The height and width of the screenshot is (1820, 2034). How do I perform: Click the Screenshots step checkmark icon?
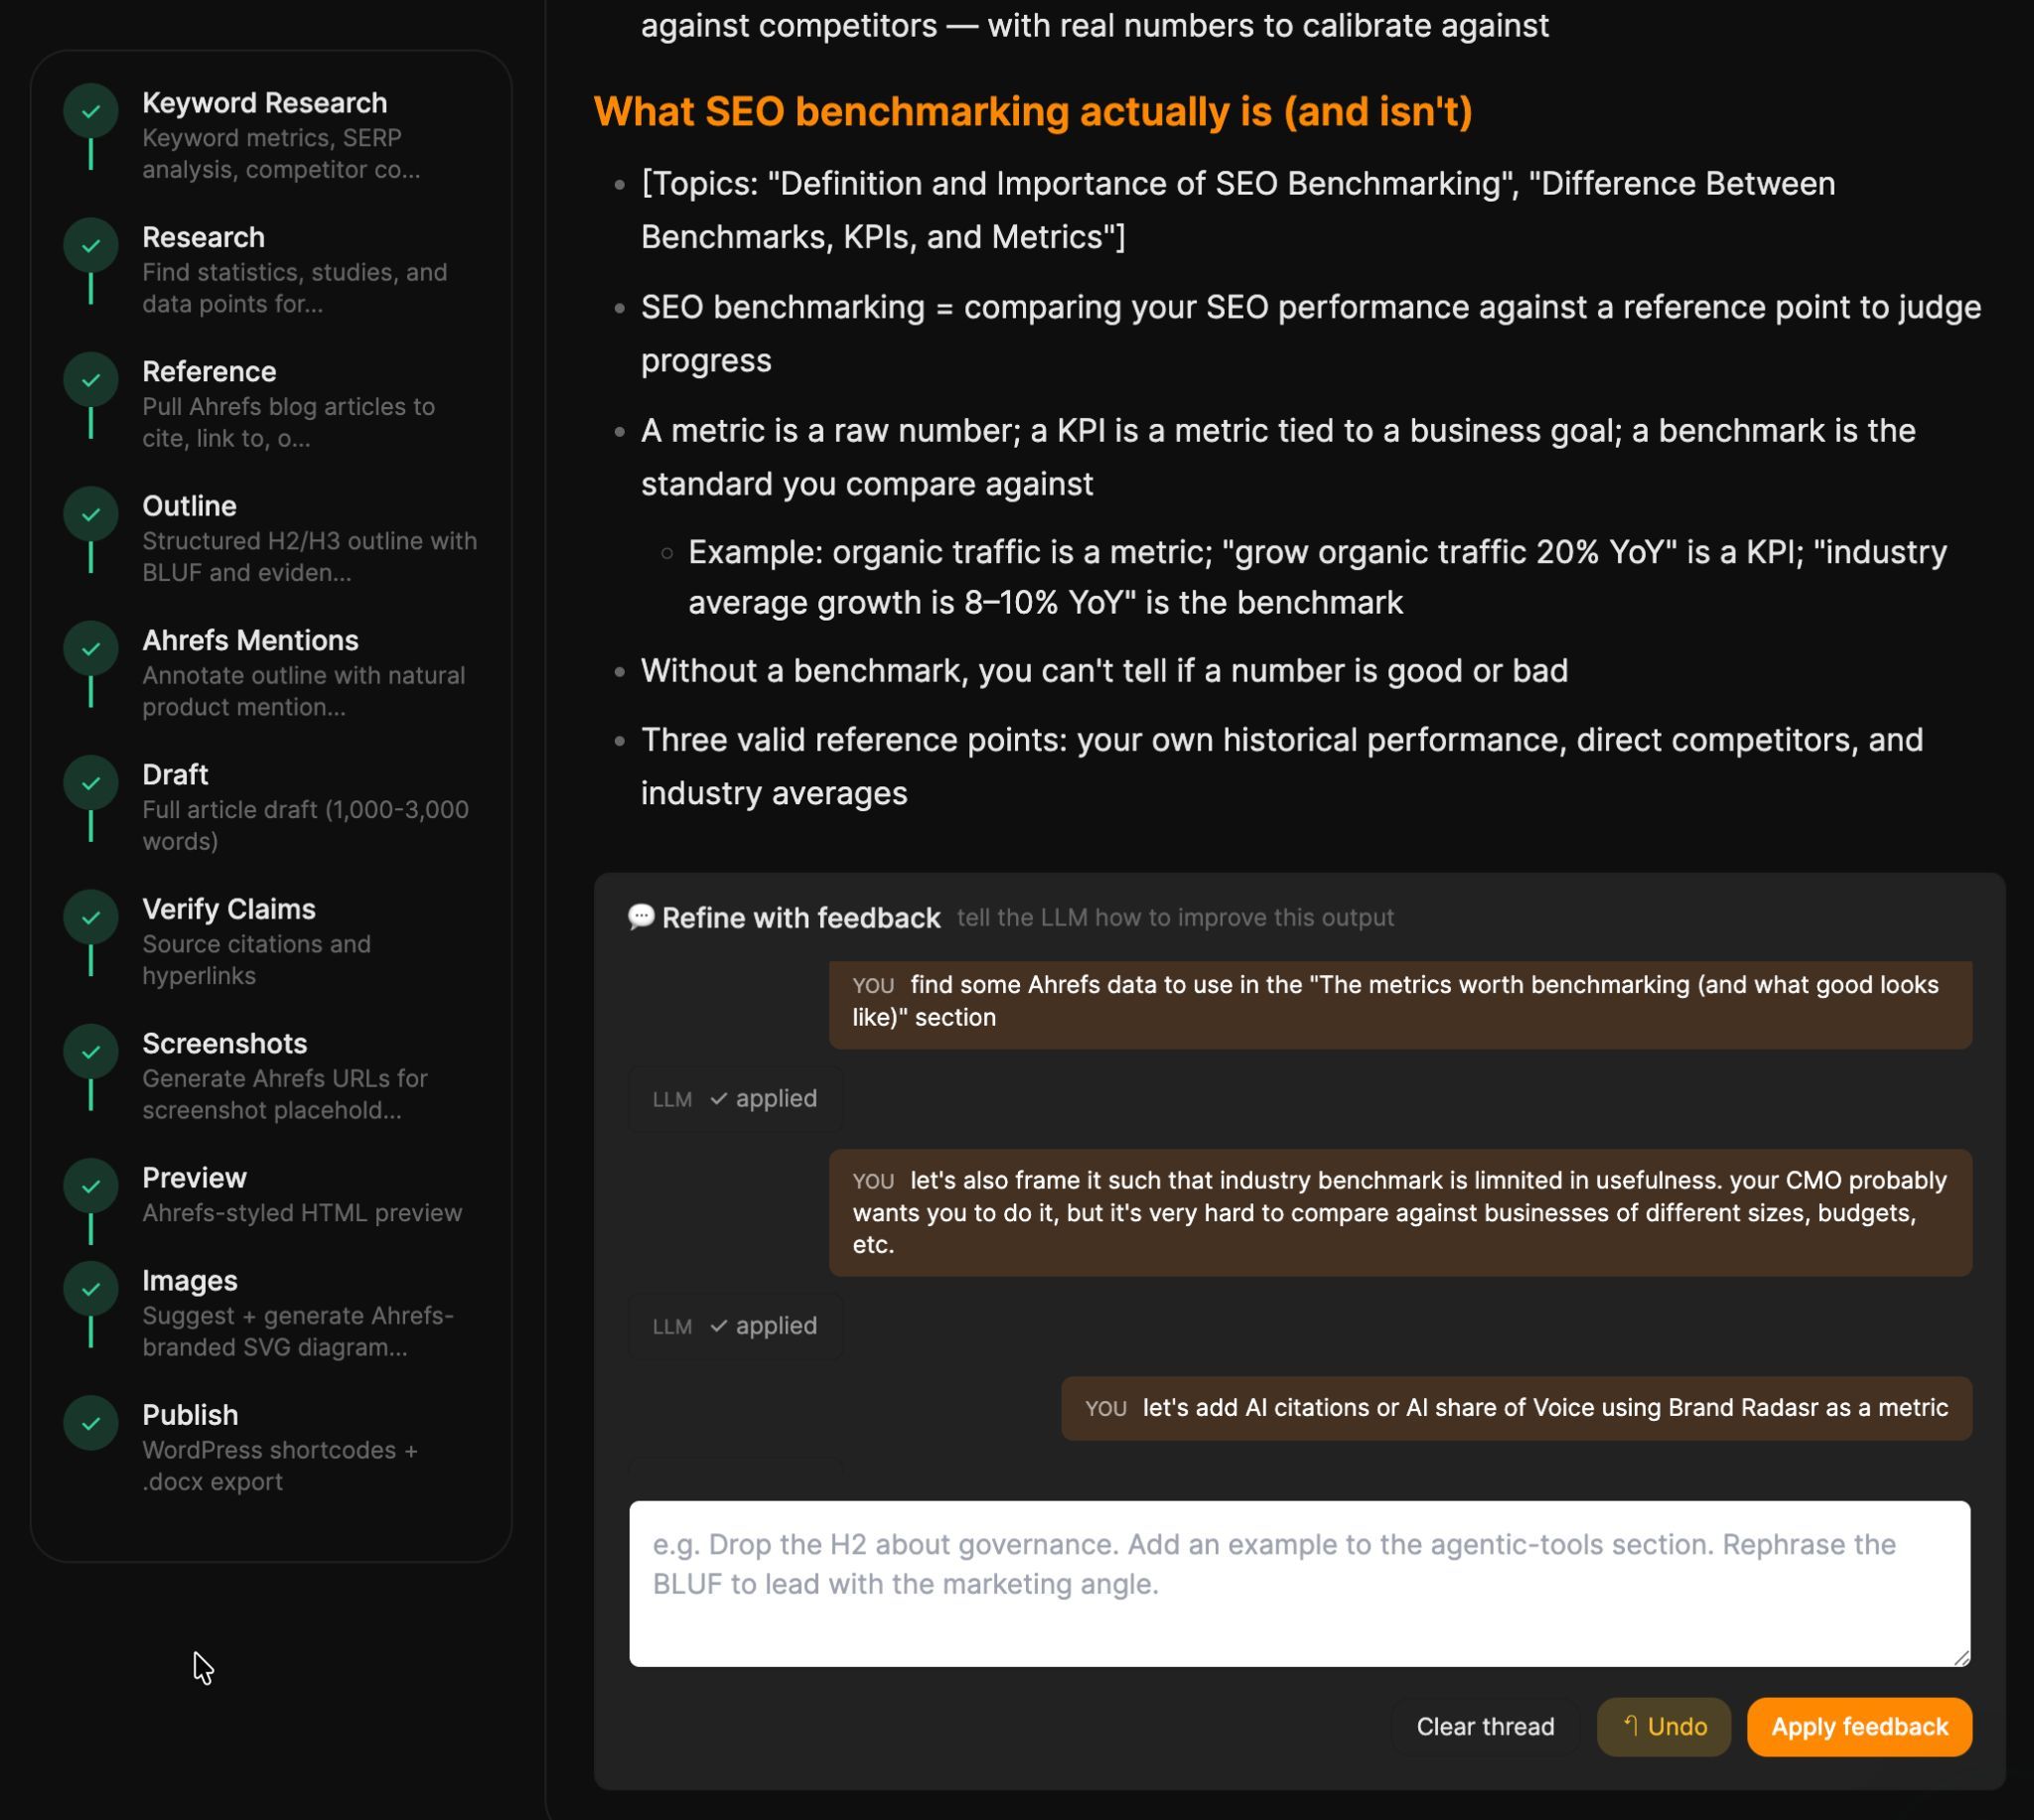pyautogui.click(x=91, y=1051)
